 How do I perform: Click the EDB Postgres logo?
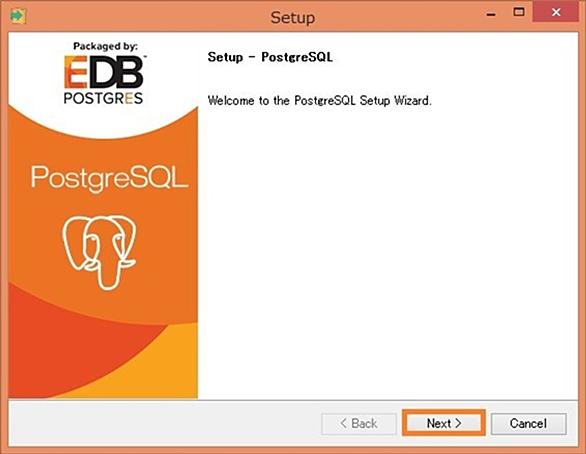click(x=104, y=80)
